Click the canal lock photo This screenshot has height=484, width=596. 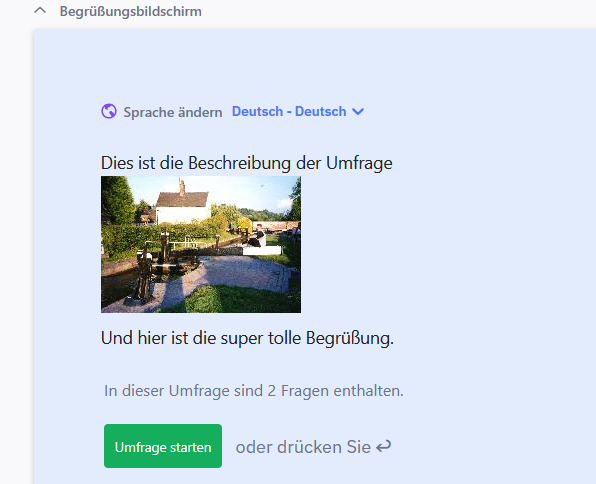point(201,244)
